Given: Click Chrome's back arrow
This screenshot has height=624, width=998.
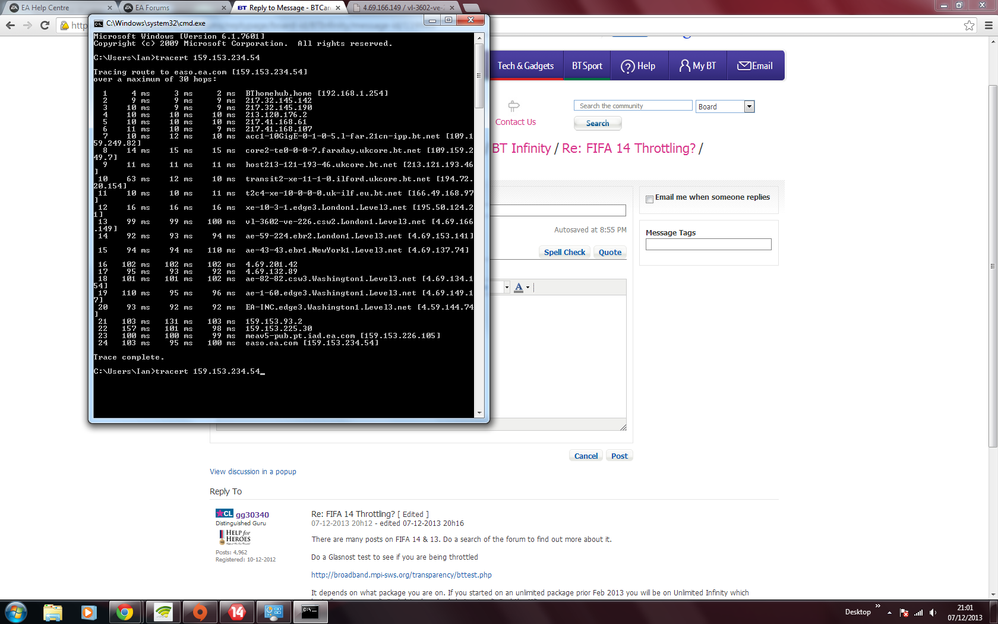Looking at the screenshot, I should click(10, 25).
